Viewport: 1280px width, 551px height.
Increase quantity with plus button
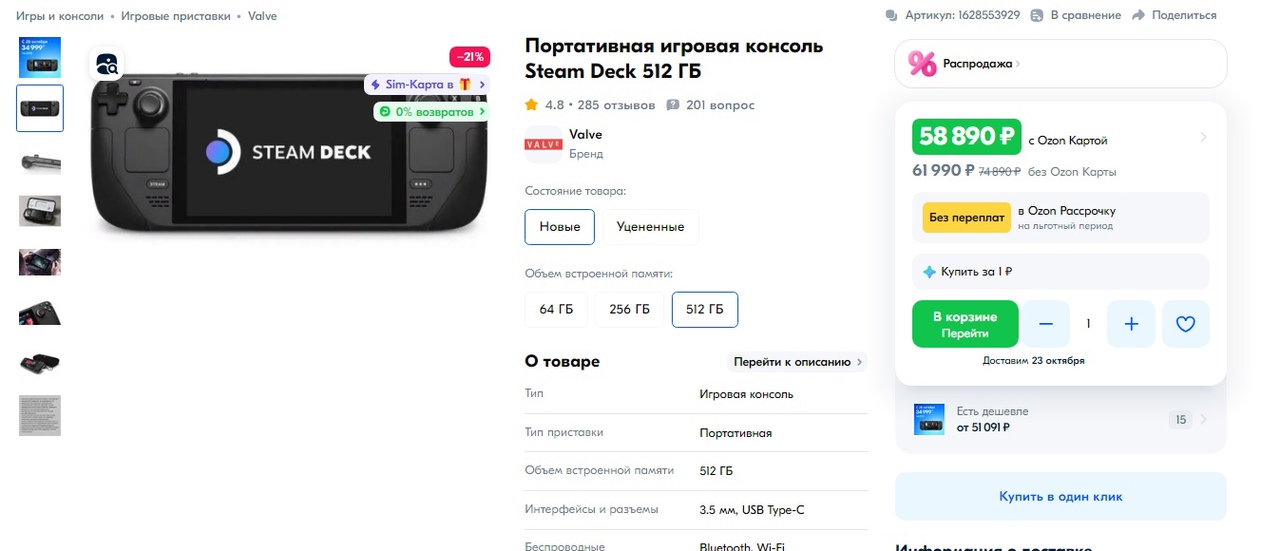click(1131, 324)
